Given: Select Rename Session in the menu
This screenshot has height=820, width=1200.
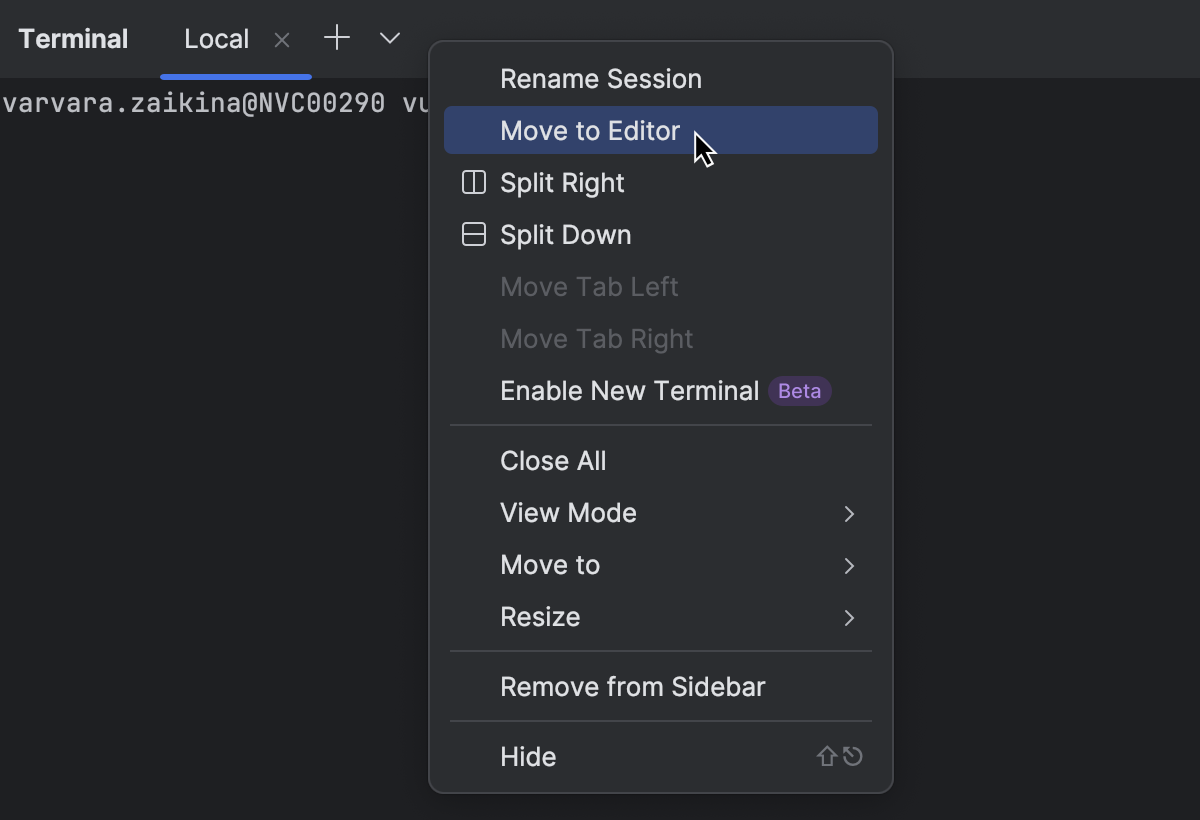Looking at the screenshot, I should coord(601,78).
